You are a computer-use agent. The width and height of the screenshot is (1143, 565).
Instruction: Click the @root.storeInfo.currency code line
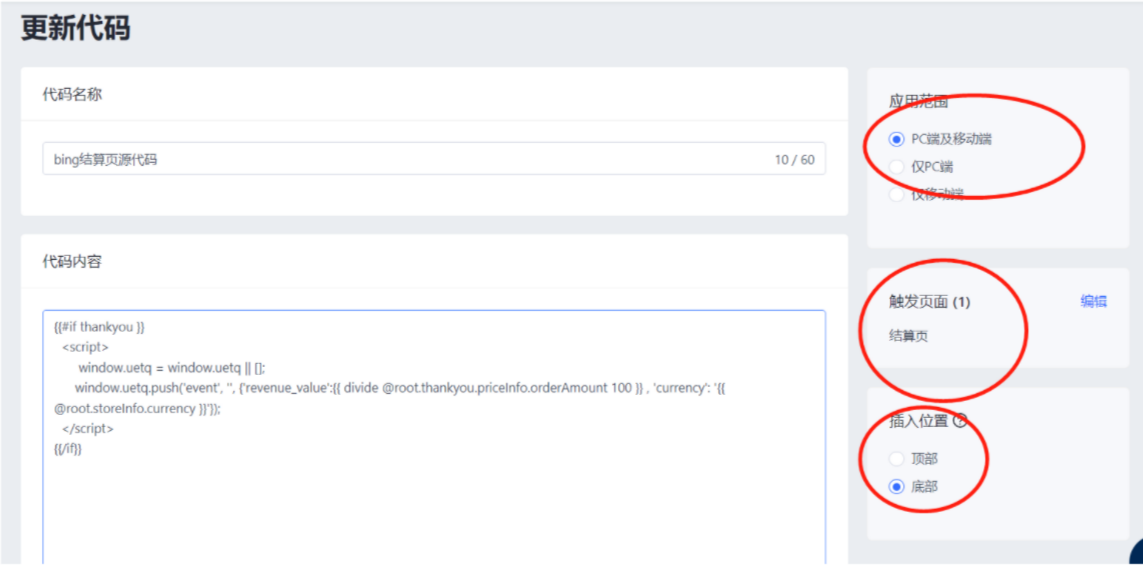click(x=137, y=408)
